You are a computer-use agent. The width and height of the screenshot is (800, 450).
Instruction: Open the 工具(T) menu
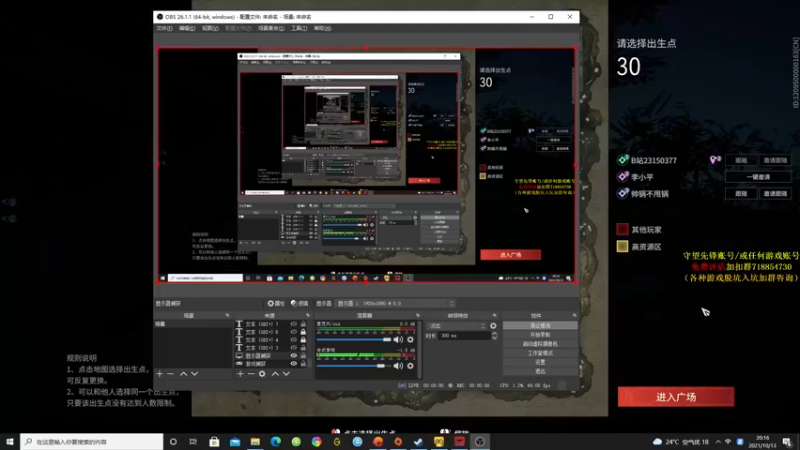tap(299, 28)
